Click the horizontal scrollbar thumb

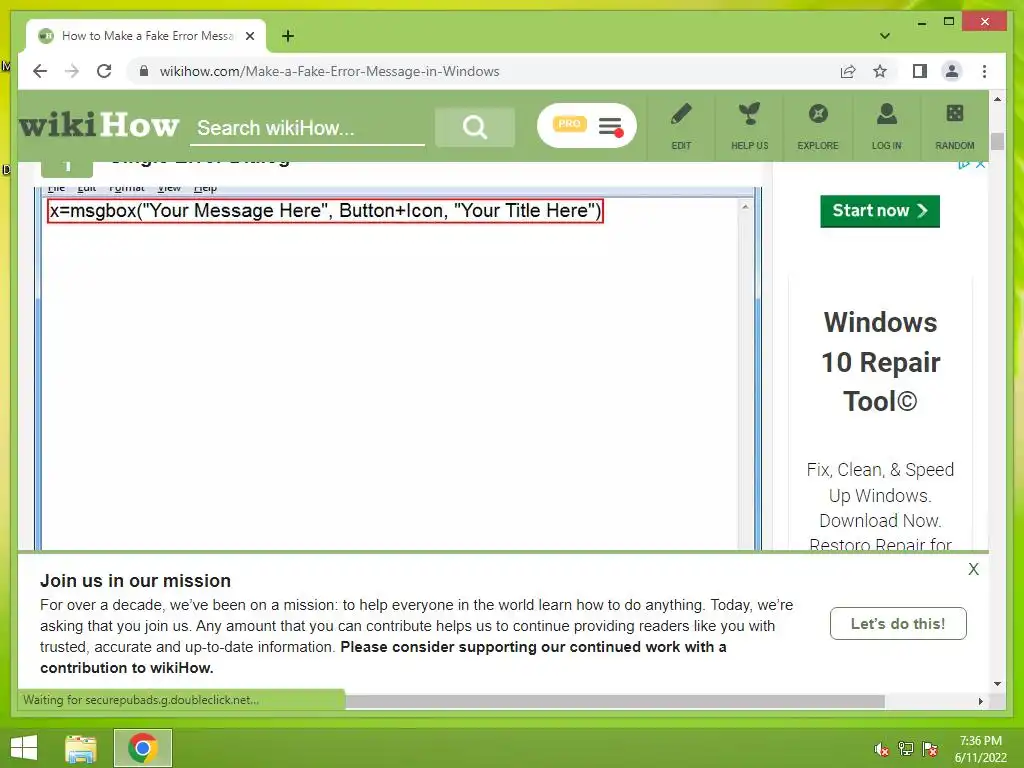coord(615,701)
